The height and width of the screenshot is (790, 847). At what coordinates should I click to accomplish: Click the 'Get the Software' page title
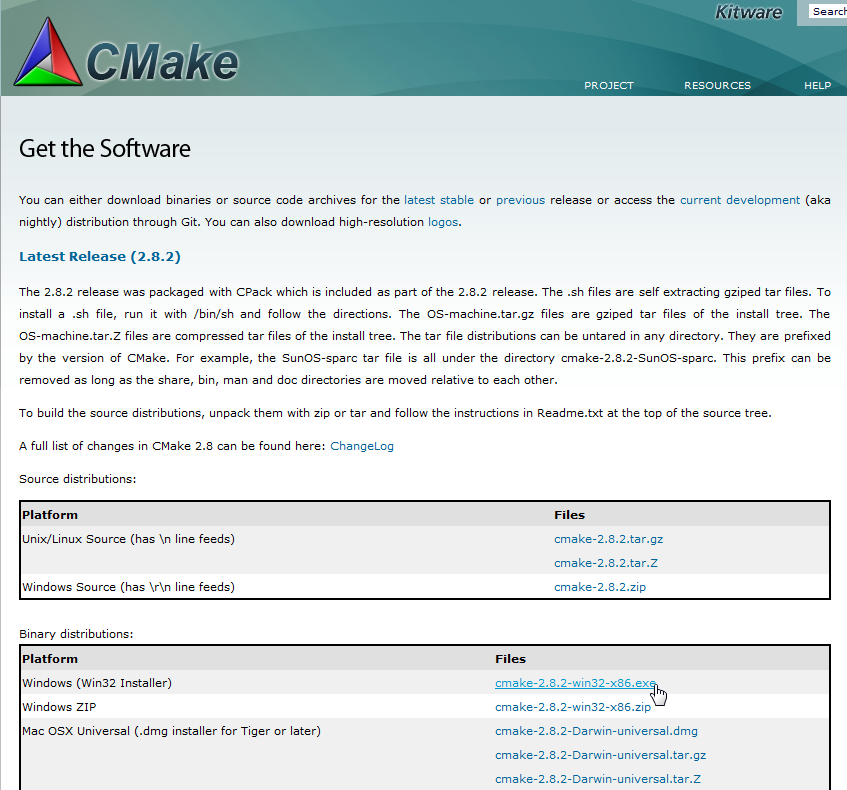105,149
